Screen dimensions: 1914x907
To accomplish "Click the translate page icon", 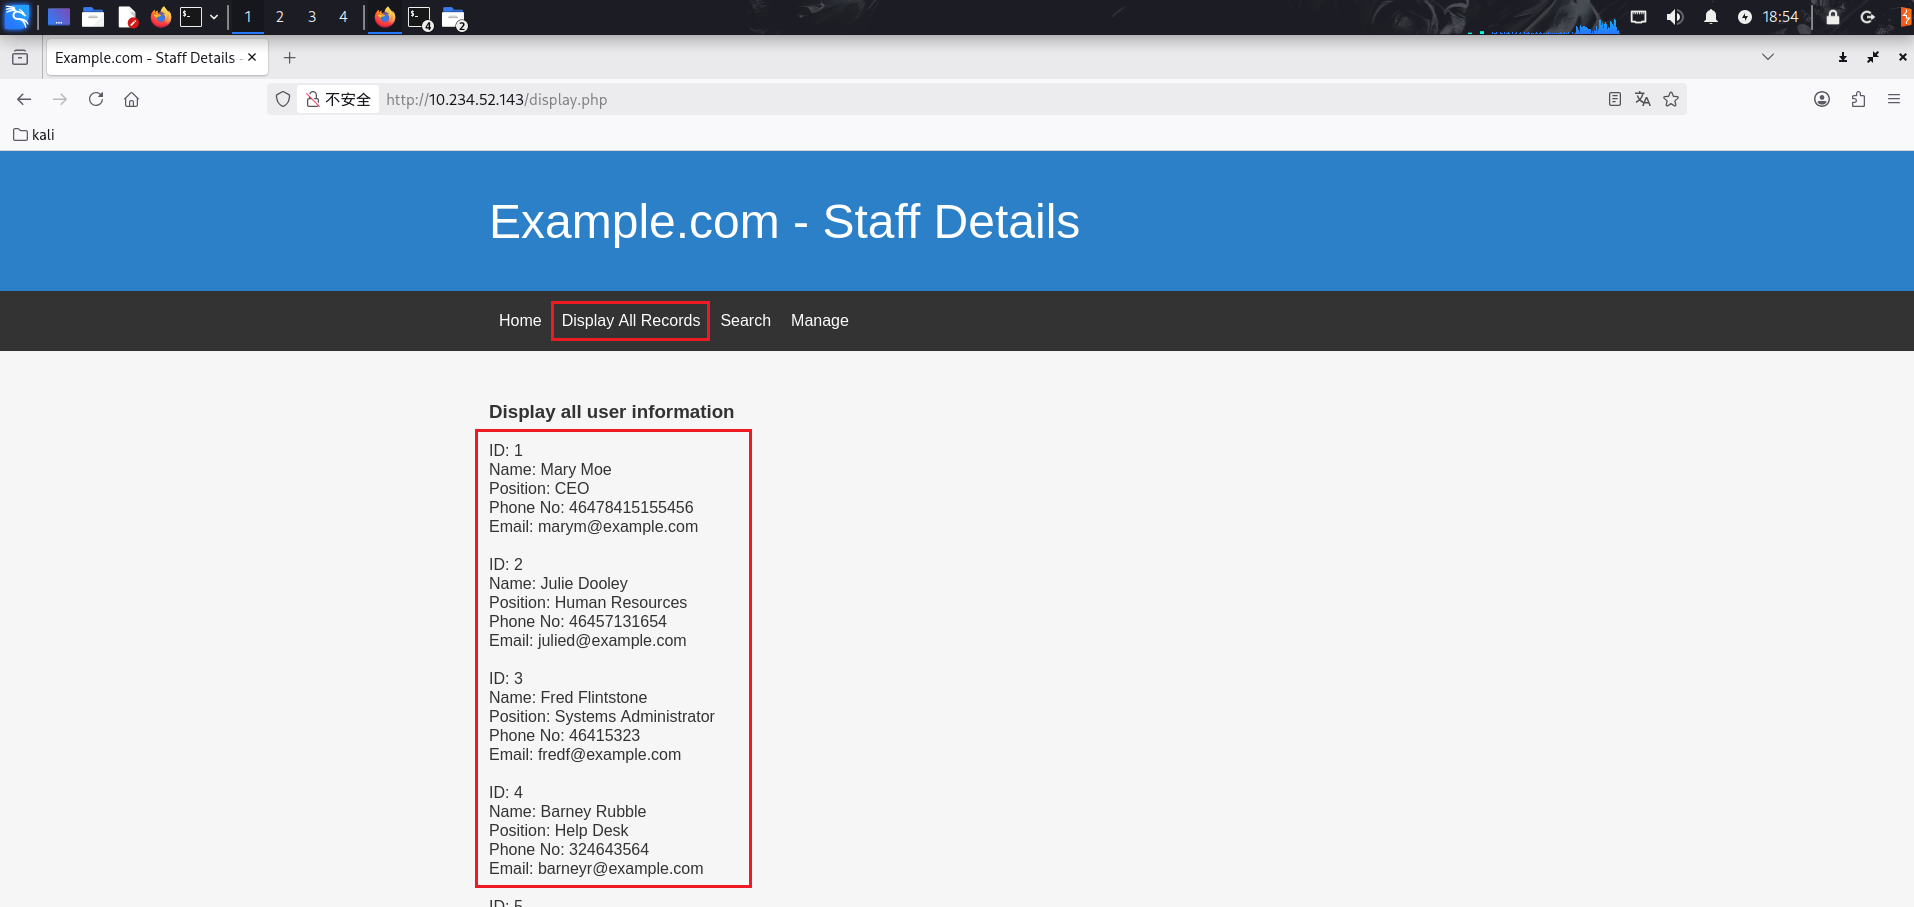I will 1642,99.
